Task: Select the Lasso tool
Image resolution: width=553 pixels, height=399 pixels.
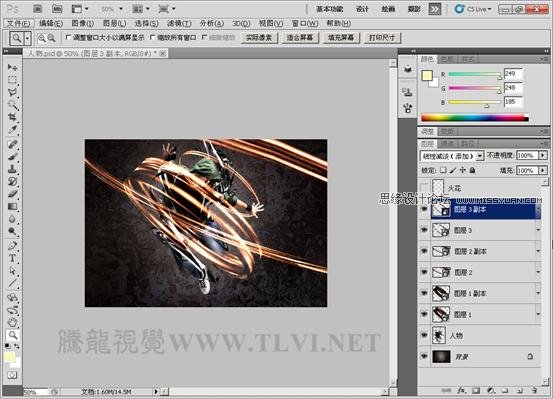Action: pyautogui.click(x=13, y=92)
